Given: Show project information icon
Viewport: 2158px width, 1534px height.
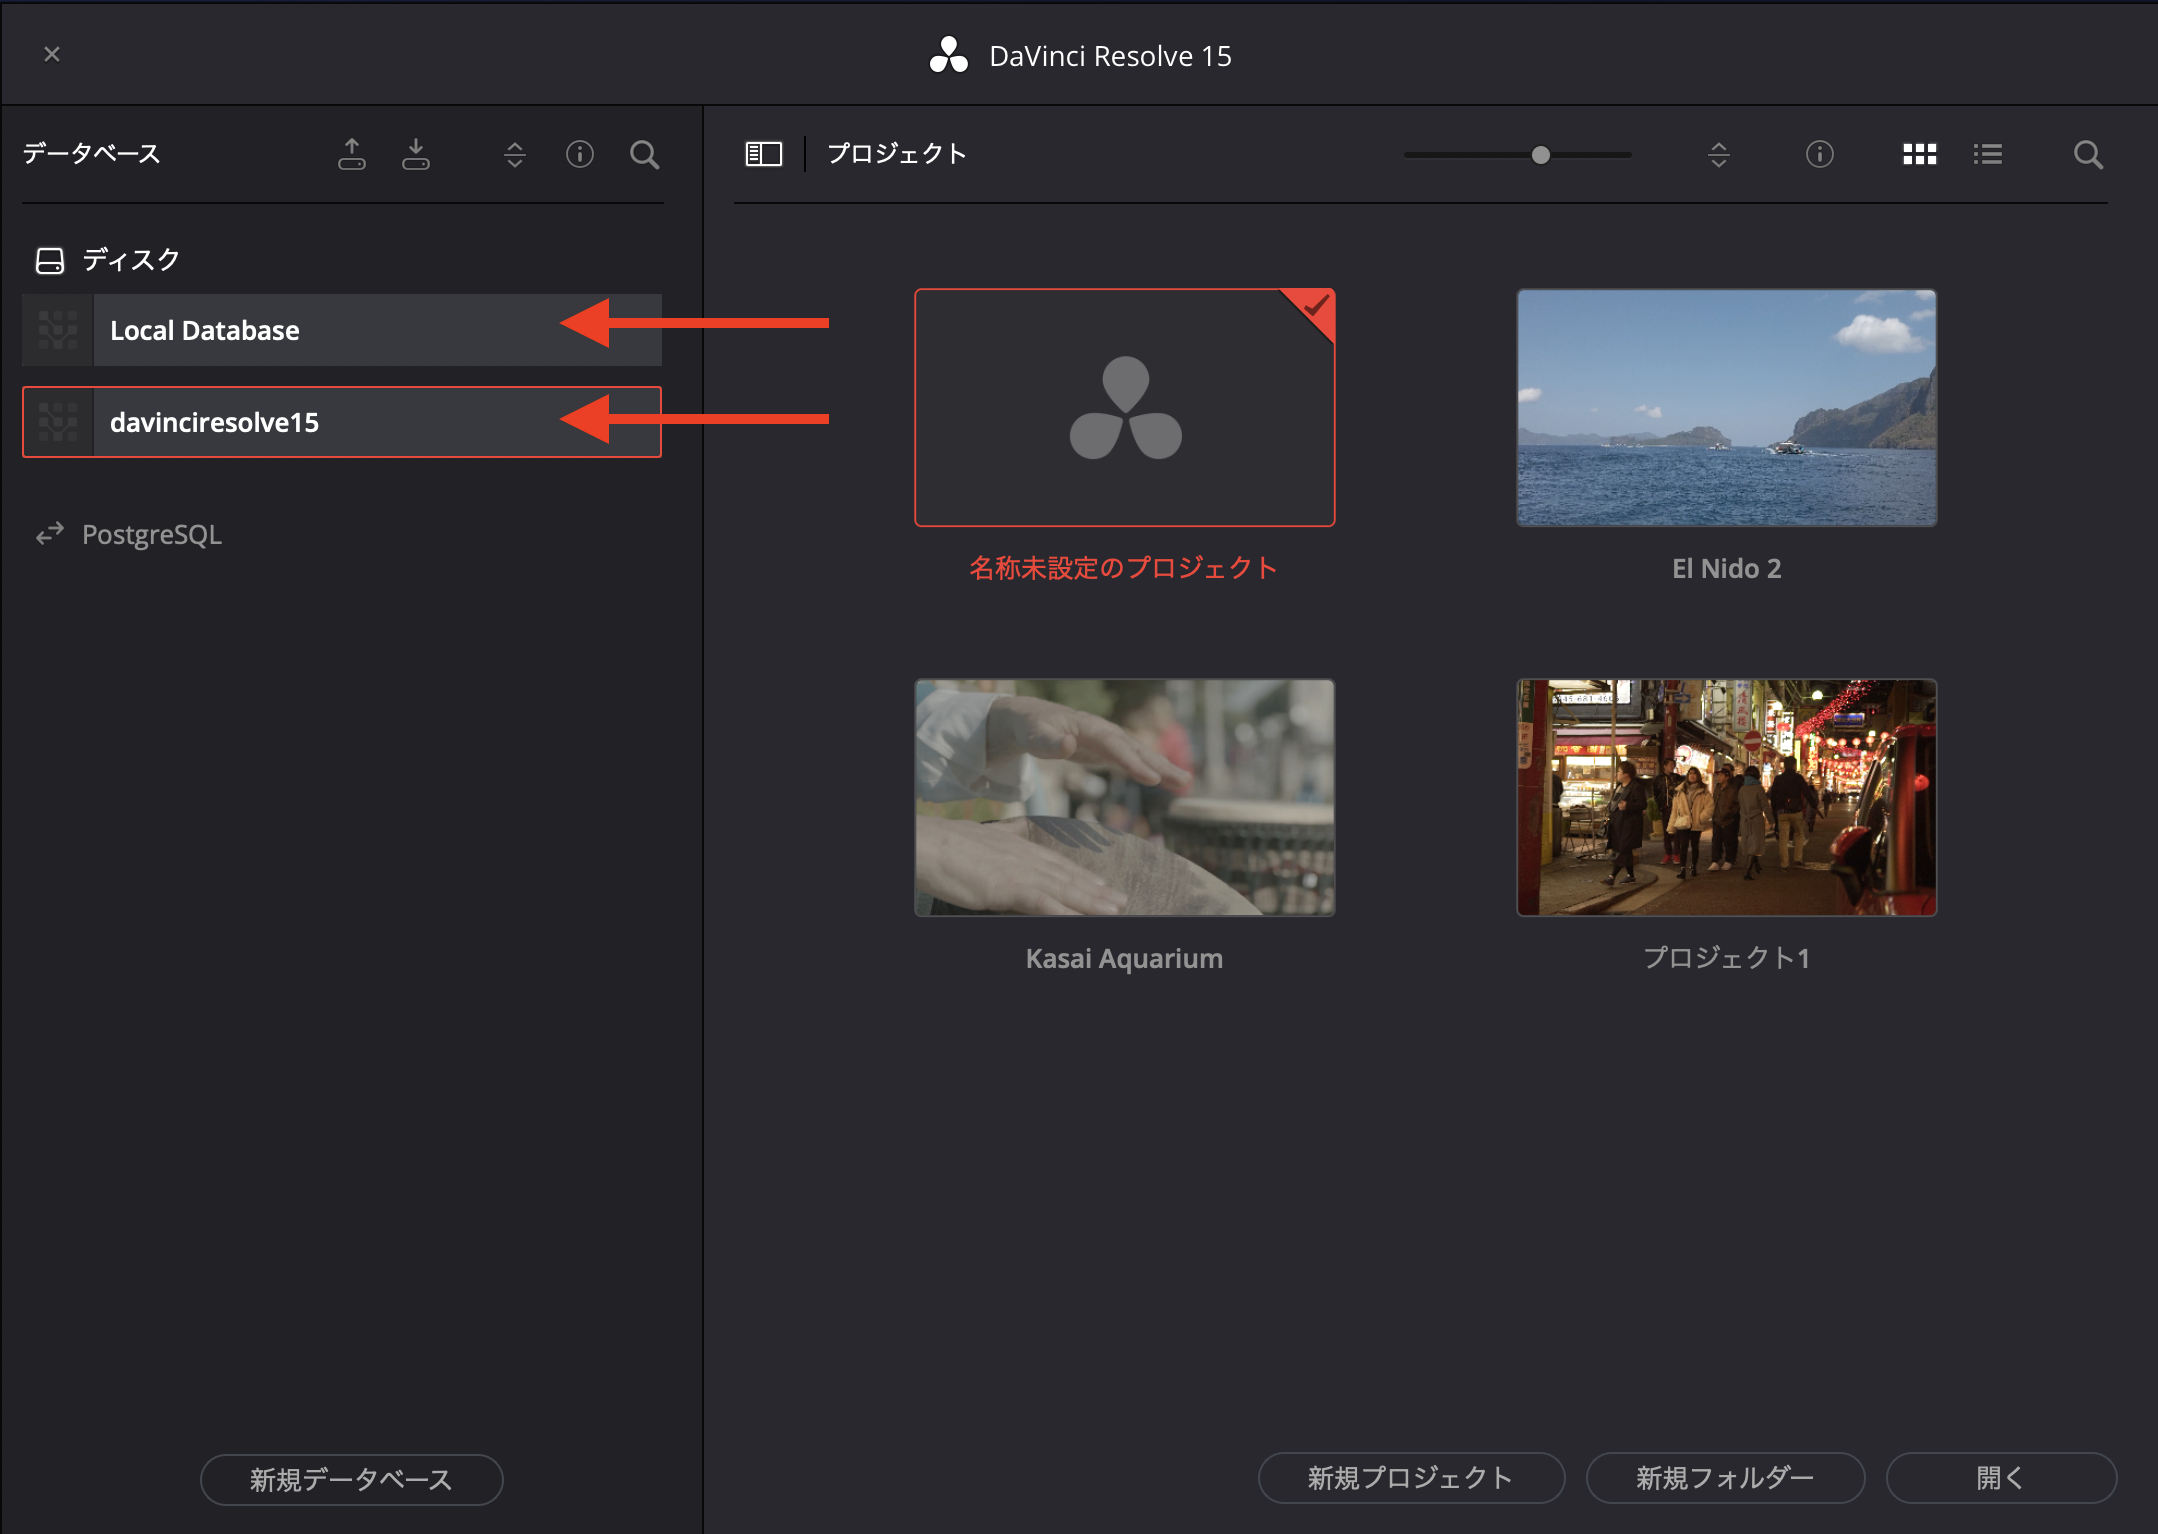Looking at the screenshot, I should point(1819,154).
